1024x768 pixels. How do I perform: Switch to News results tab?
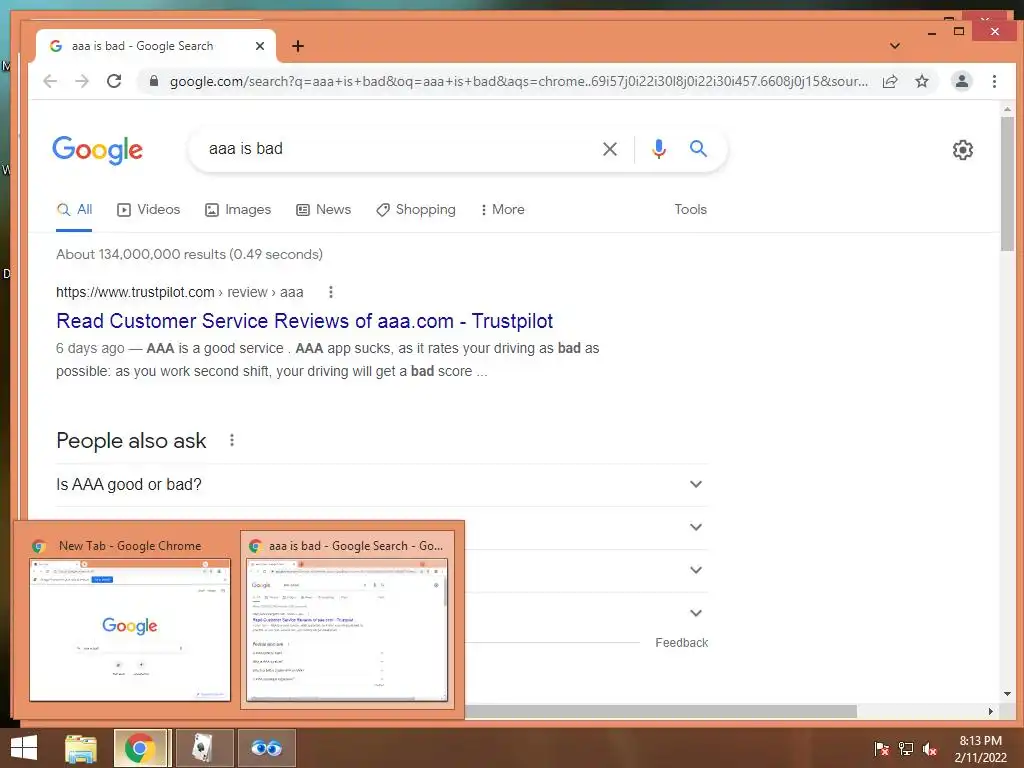[324, 210]
